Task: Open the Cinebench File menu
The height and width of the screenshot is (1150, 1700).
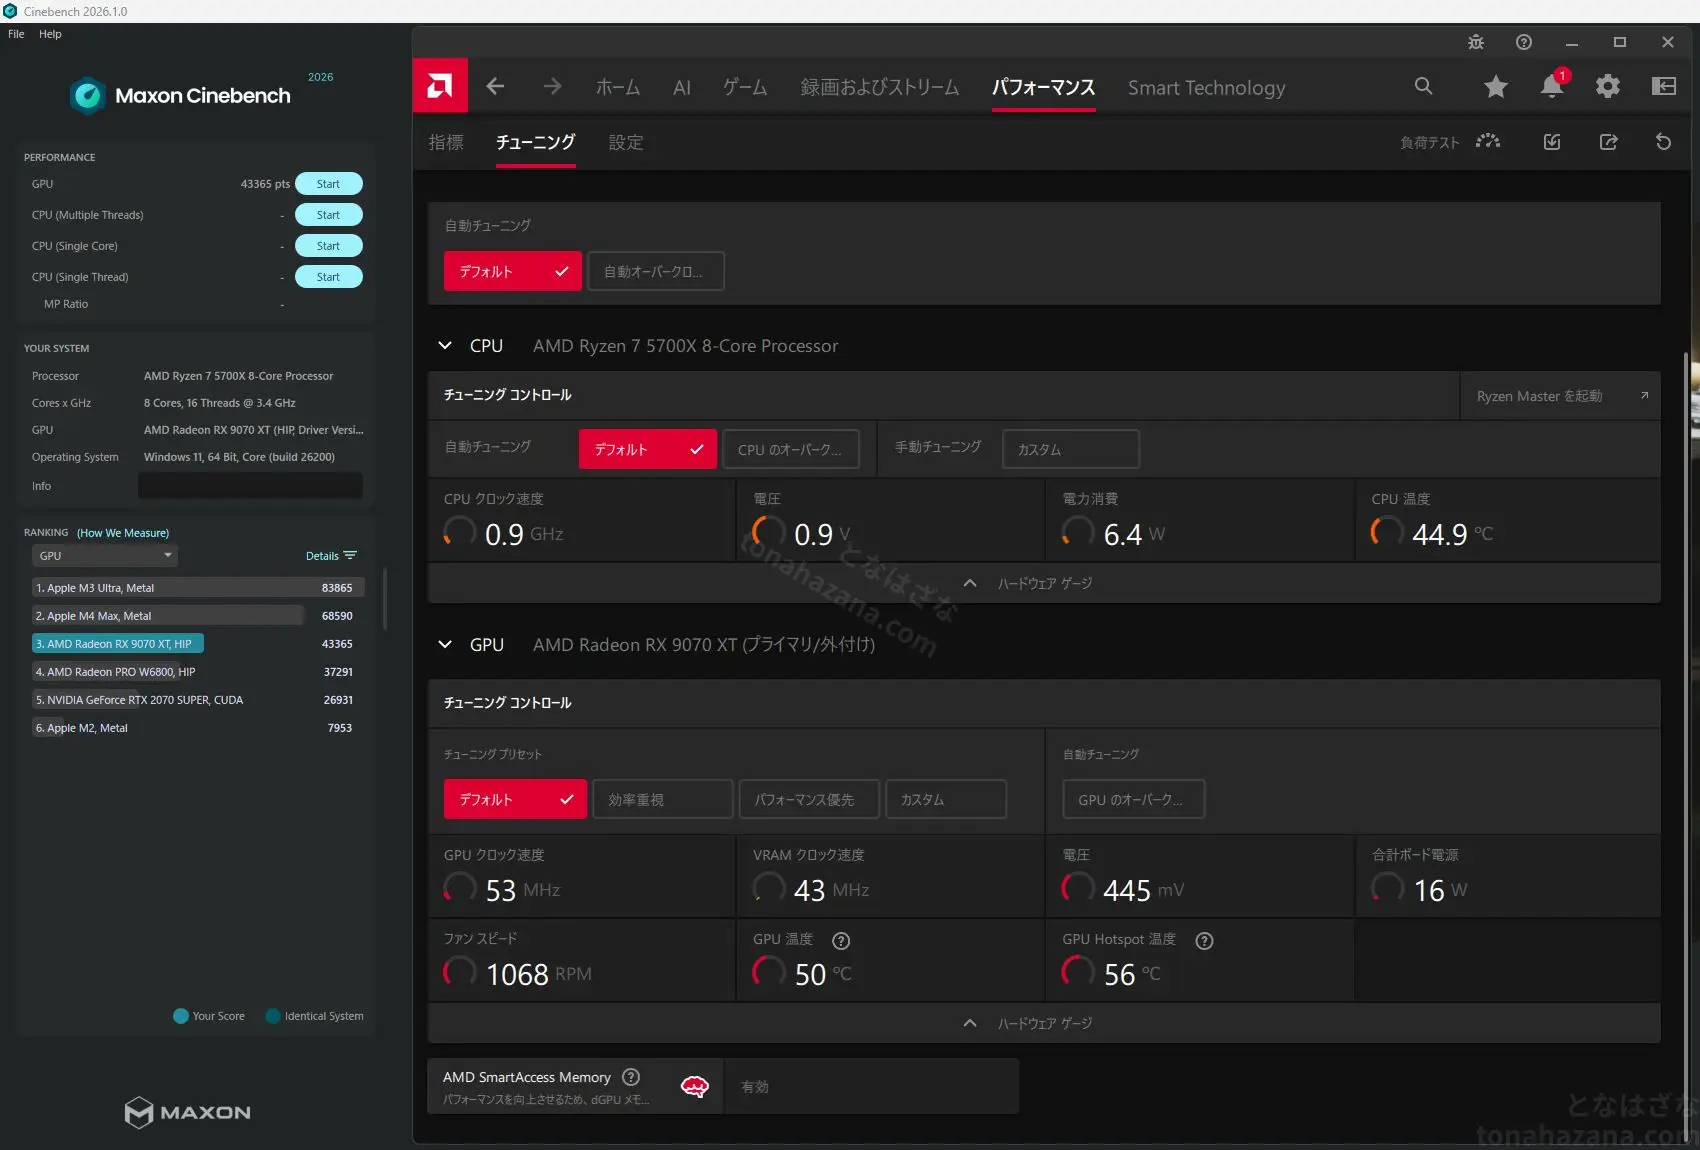Action: tap(16, 34)
